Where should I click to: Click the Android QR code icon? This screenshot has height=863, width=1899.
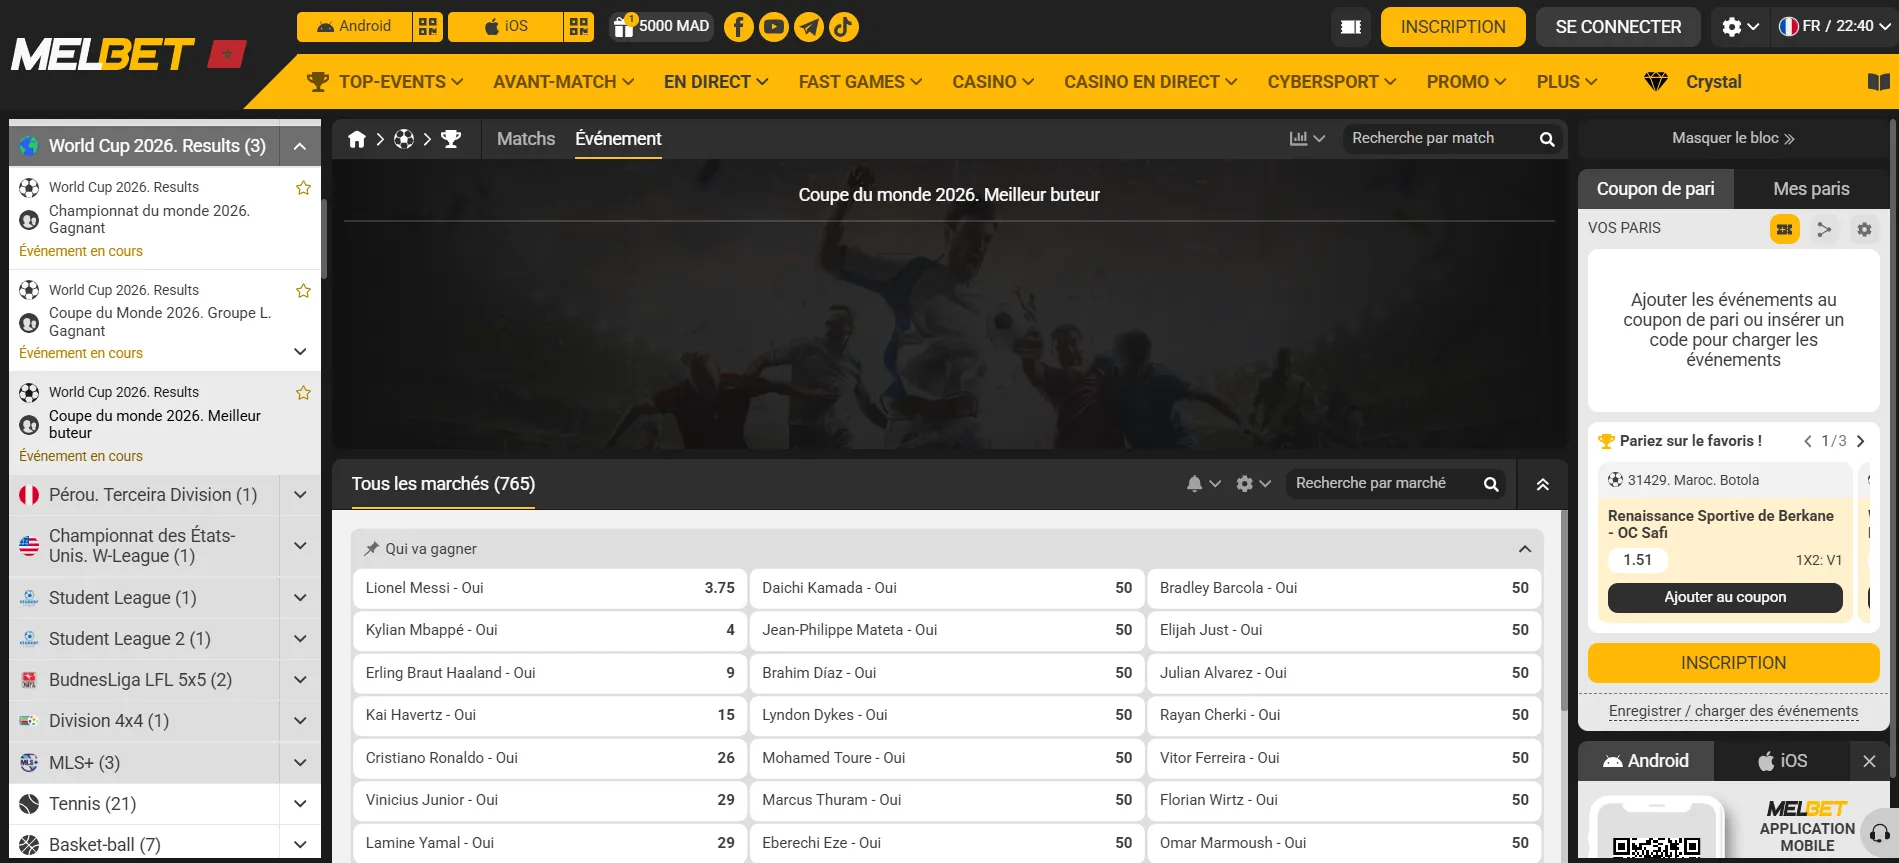pyautogui.click(x=428, y=26)
